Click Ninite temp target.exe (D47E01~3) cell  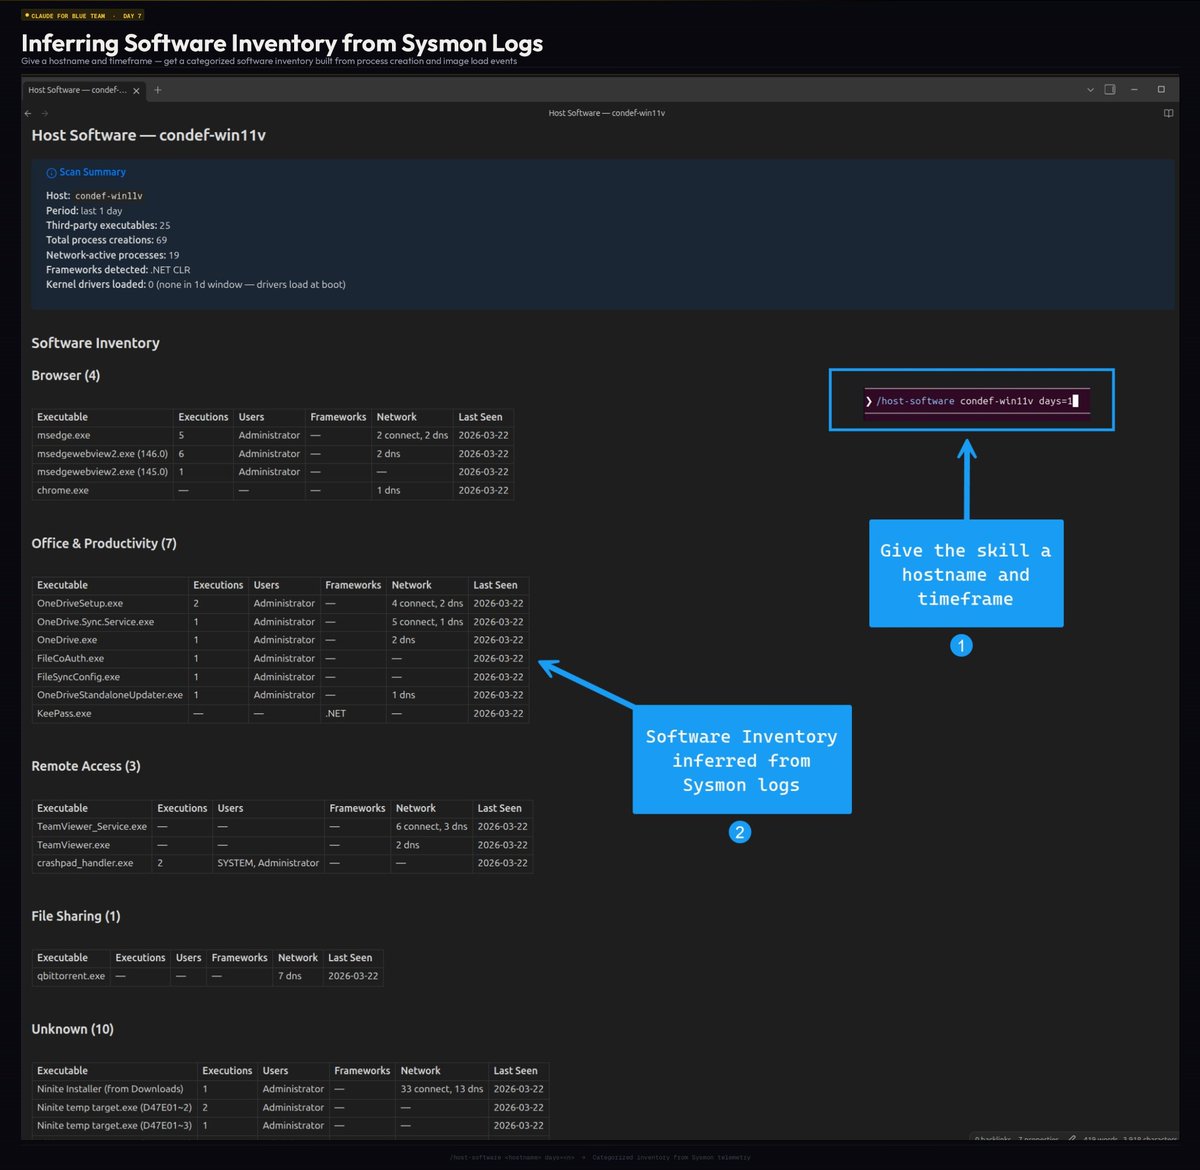(115, 1126)
